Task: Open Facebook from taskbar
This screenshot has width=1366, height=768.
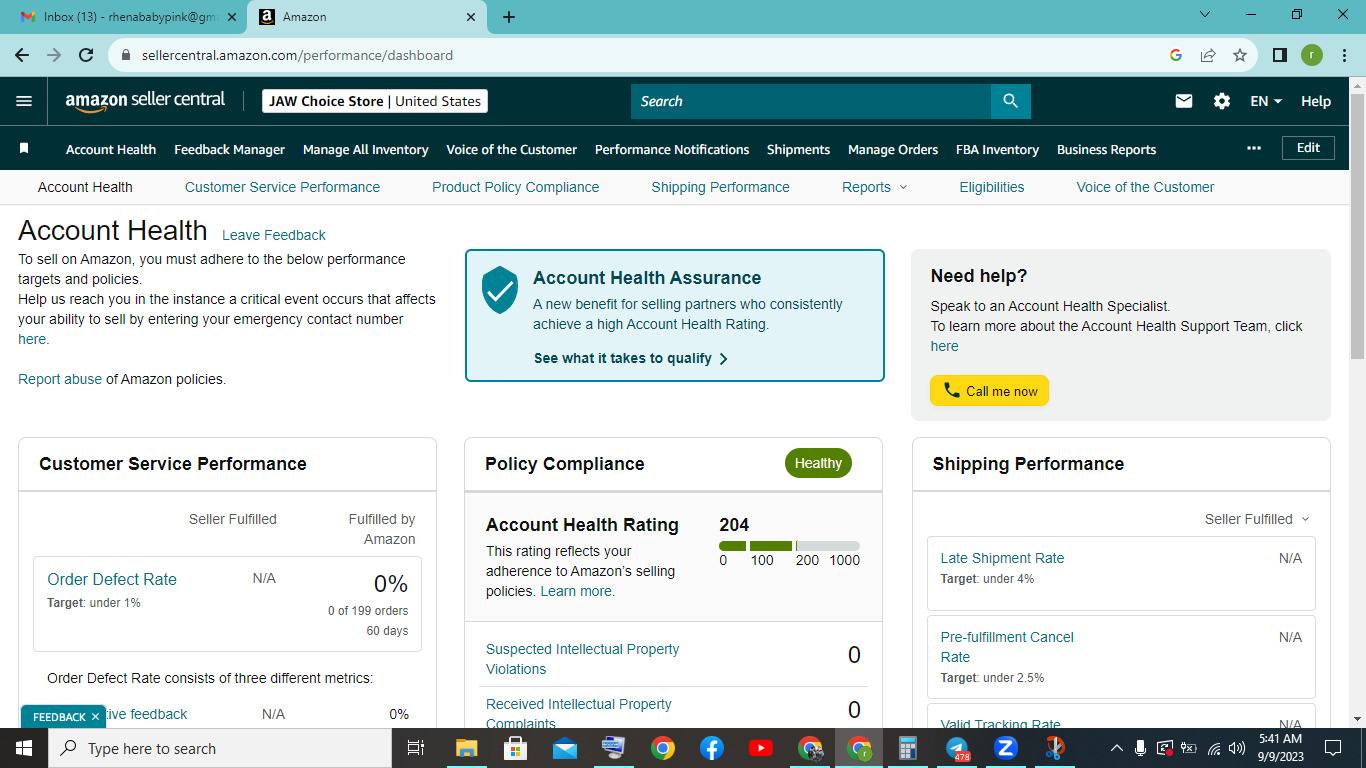Action: 712,748
